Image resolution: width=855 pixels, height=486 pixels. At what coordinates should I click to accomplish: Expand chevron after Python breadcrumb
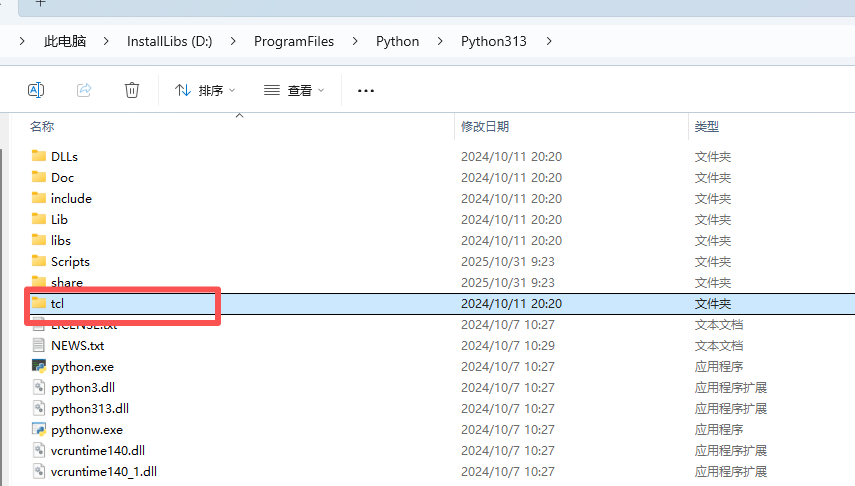click(x=440, y=41)
